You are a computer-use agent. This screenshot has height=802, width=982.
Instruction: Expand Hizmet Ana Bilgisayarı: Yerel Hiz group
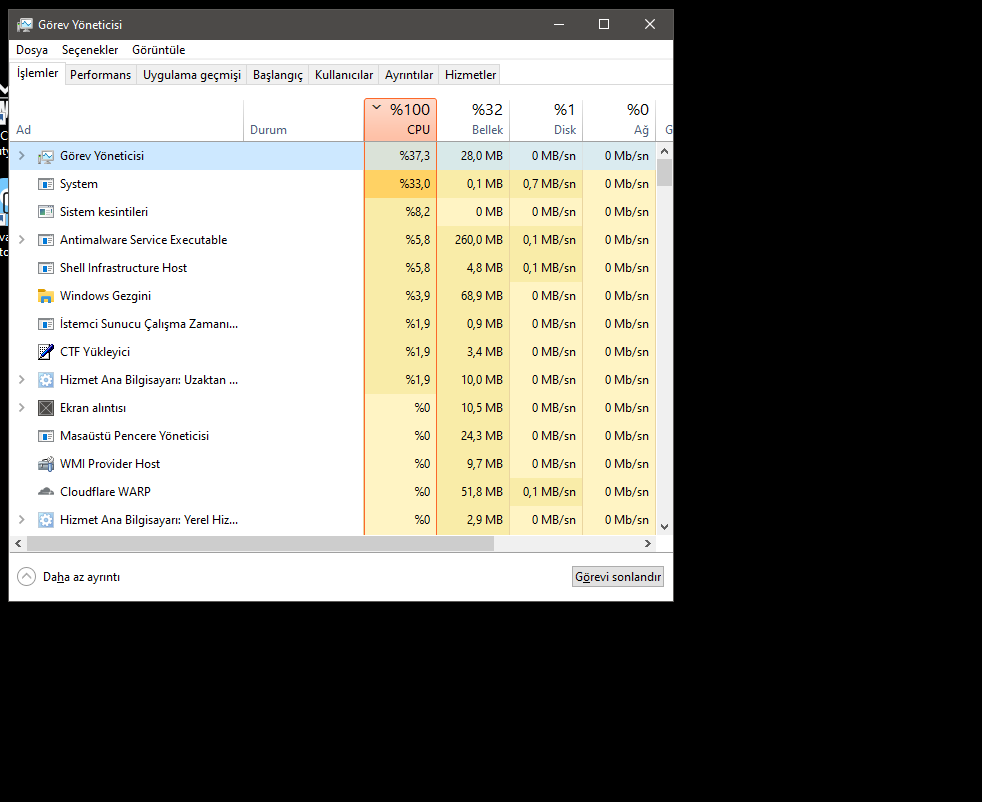tap(22, 519)
